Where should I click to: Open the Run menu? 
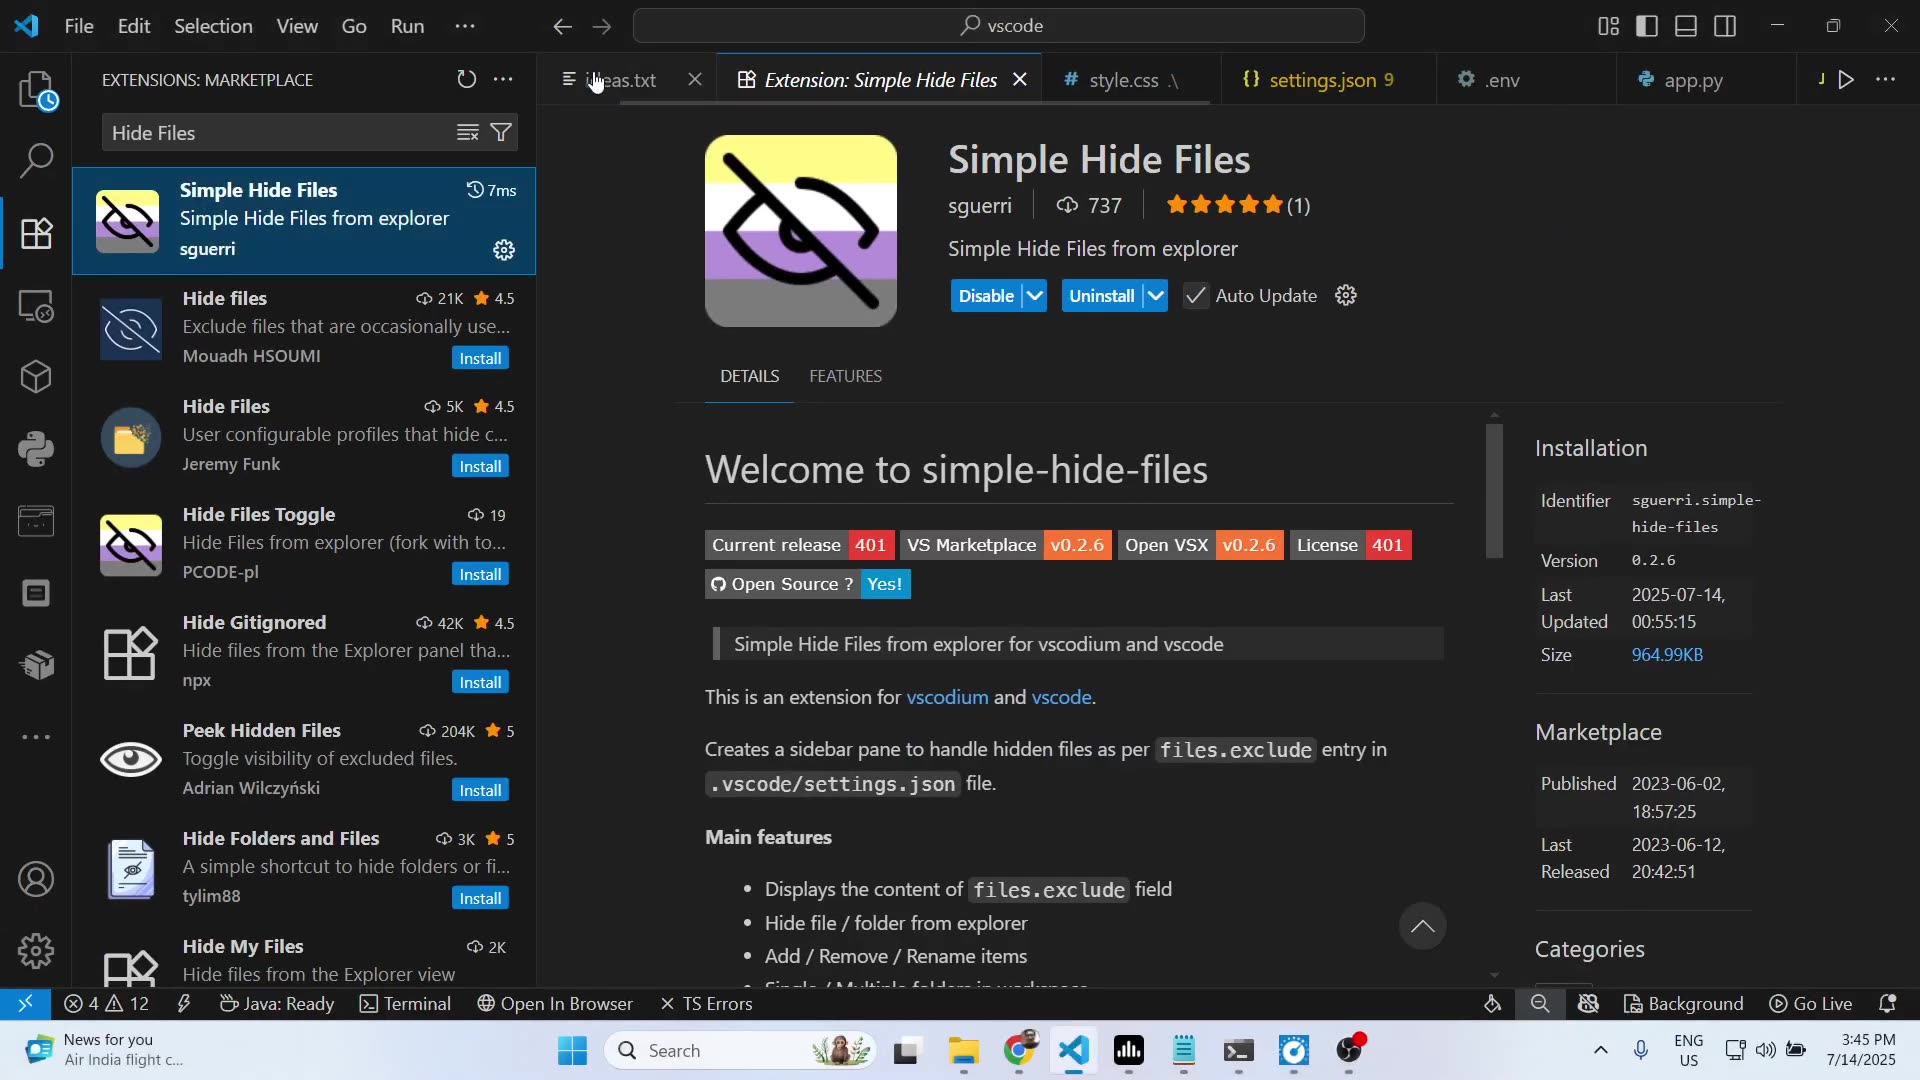(x=407, y=26)
